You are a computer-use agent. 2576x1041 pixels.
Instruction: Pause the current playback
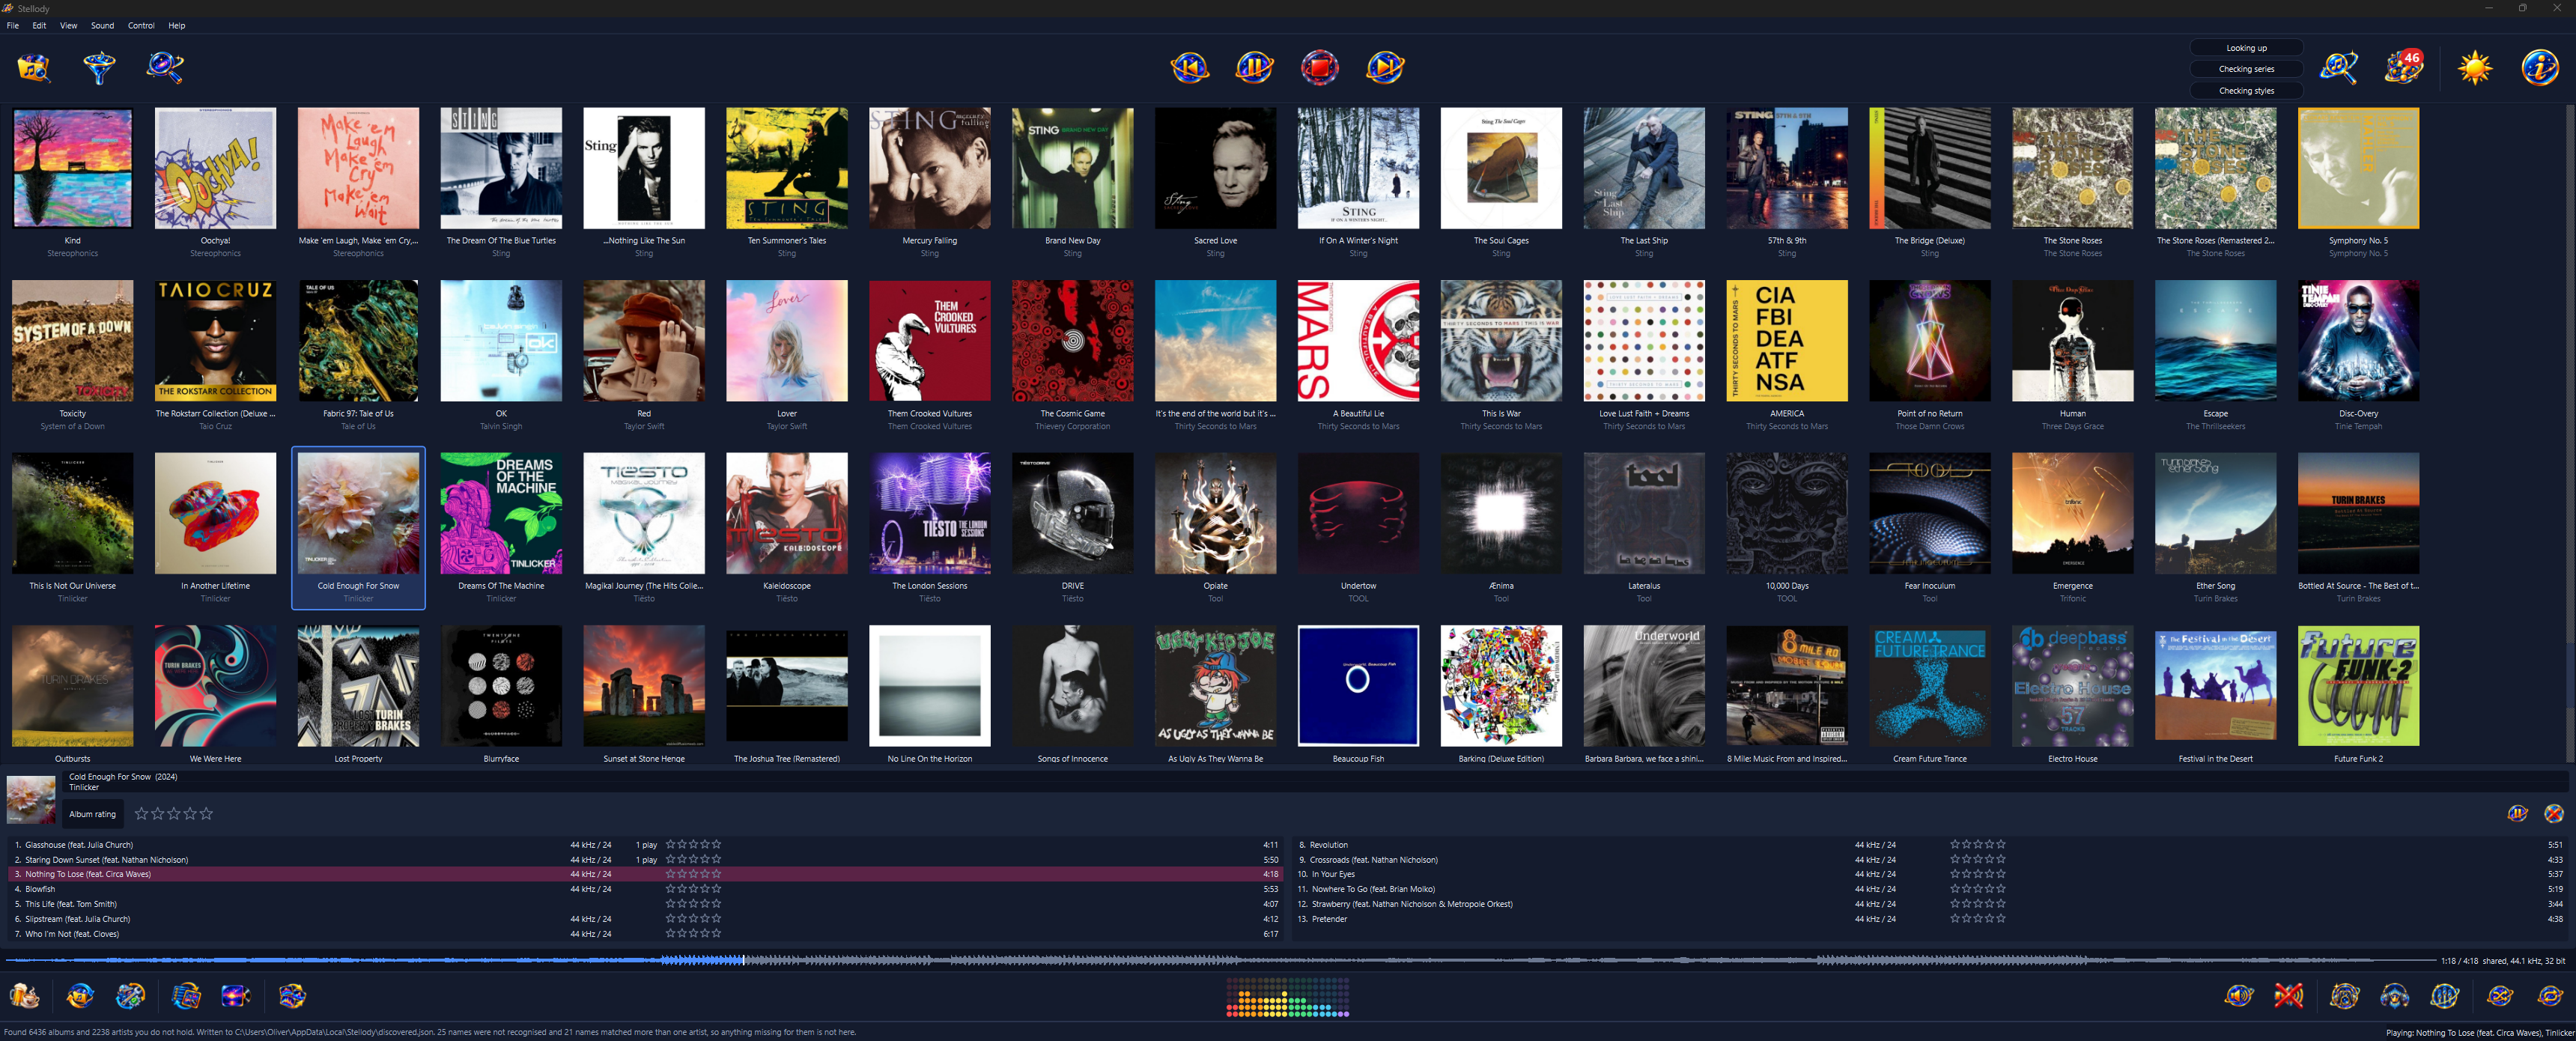[x=1255, y=67]
